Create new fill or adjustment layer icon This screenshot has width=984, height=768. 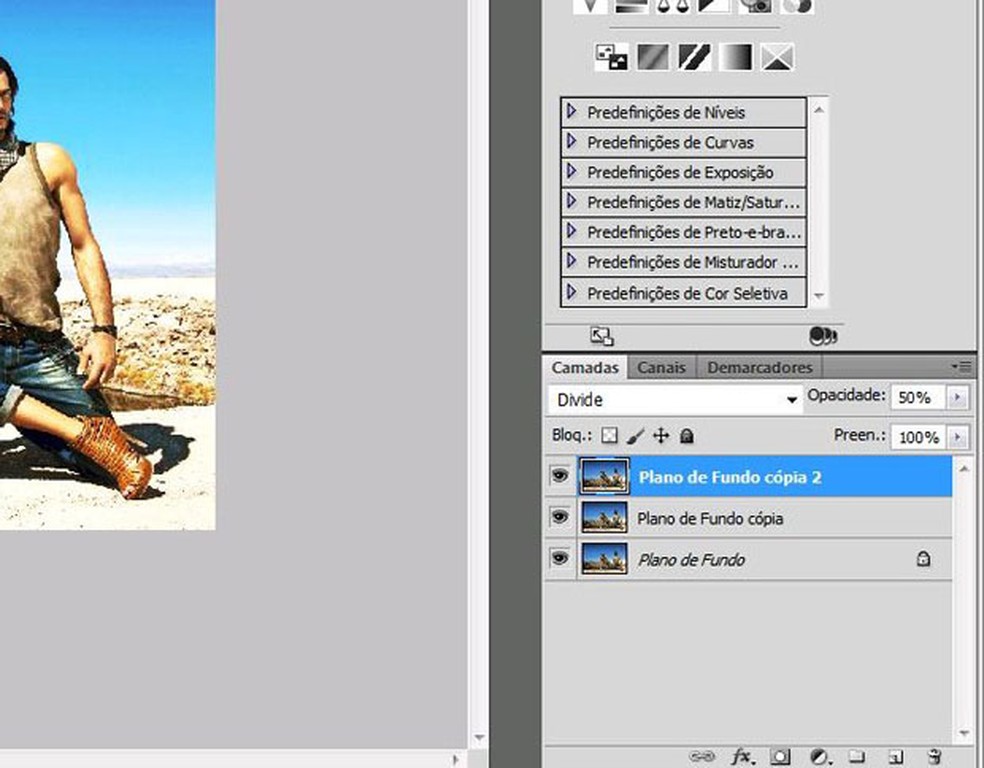click(x=819, y=757)
